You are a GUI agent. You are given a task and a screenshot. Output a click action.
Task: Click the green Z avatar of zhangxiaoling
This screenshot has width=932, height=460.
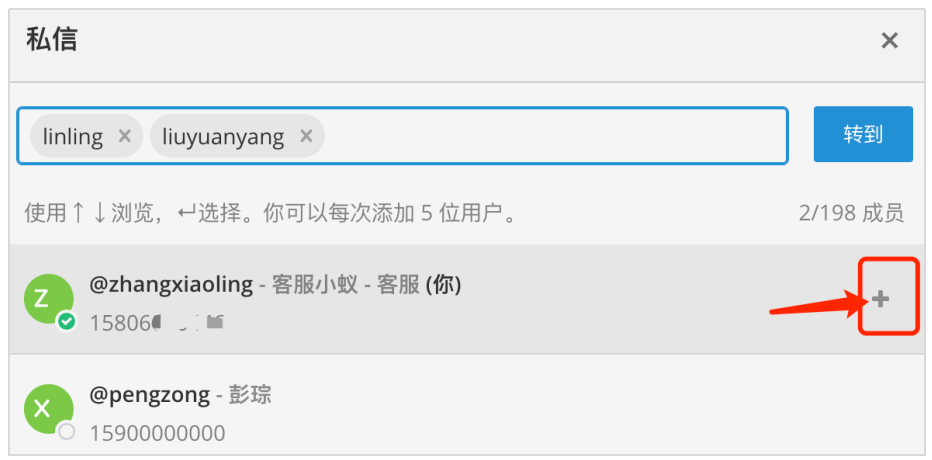click(49, 299)
